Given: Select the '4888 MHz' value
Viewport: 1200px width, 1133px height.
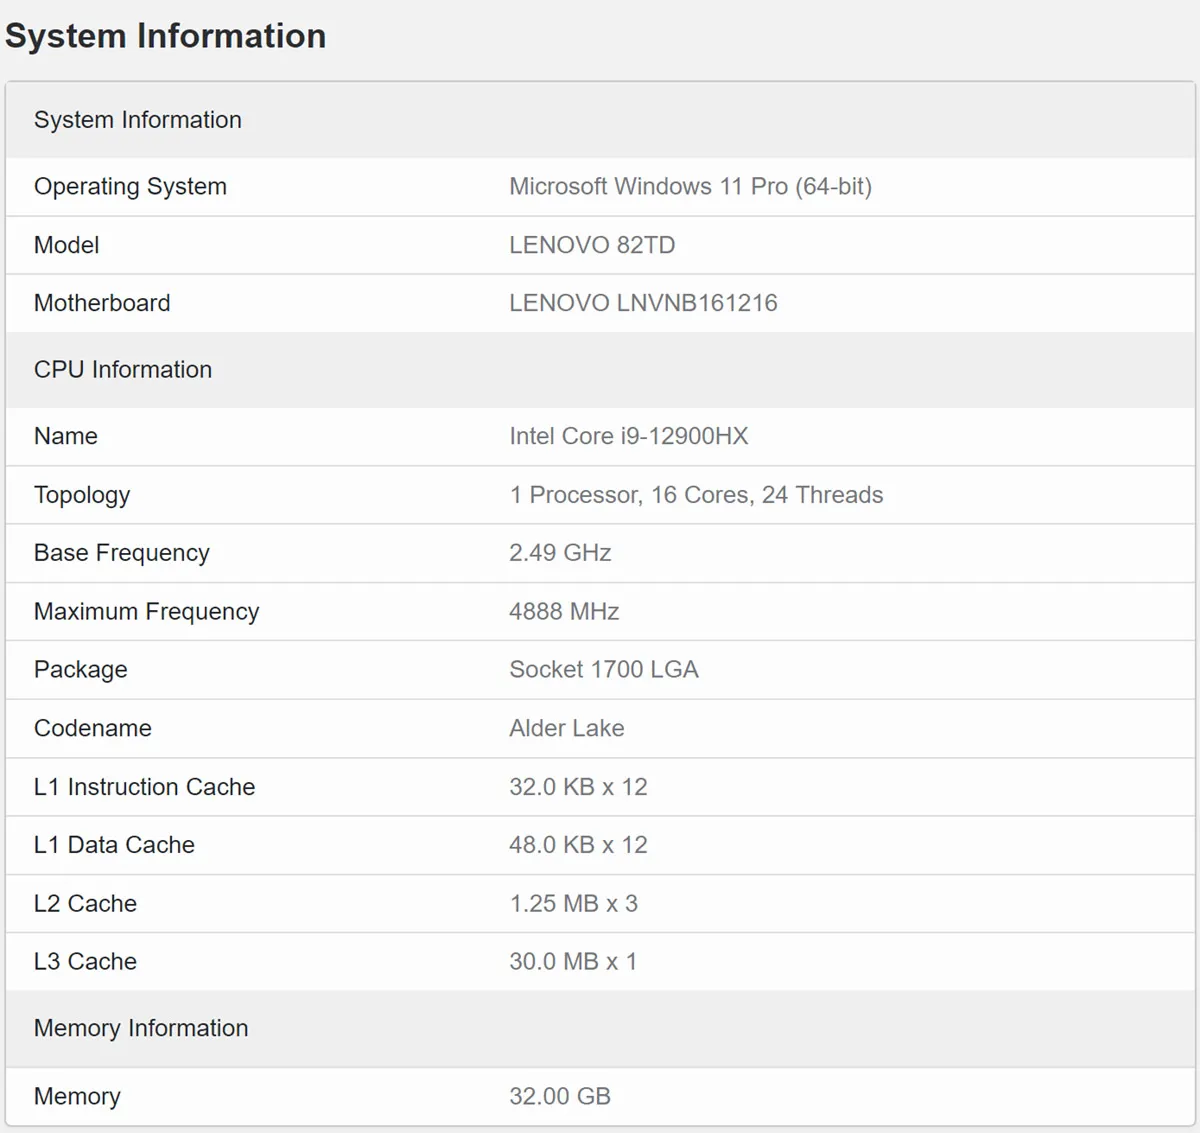Looking at the screenshot, I should point(564,611).
